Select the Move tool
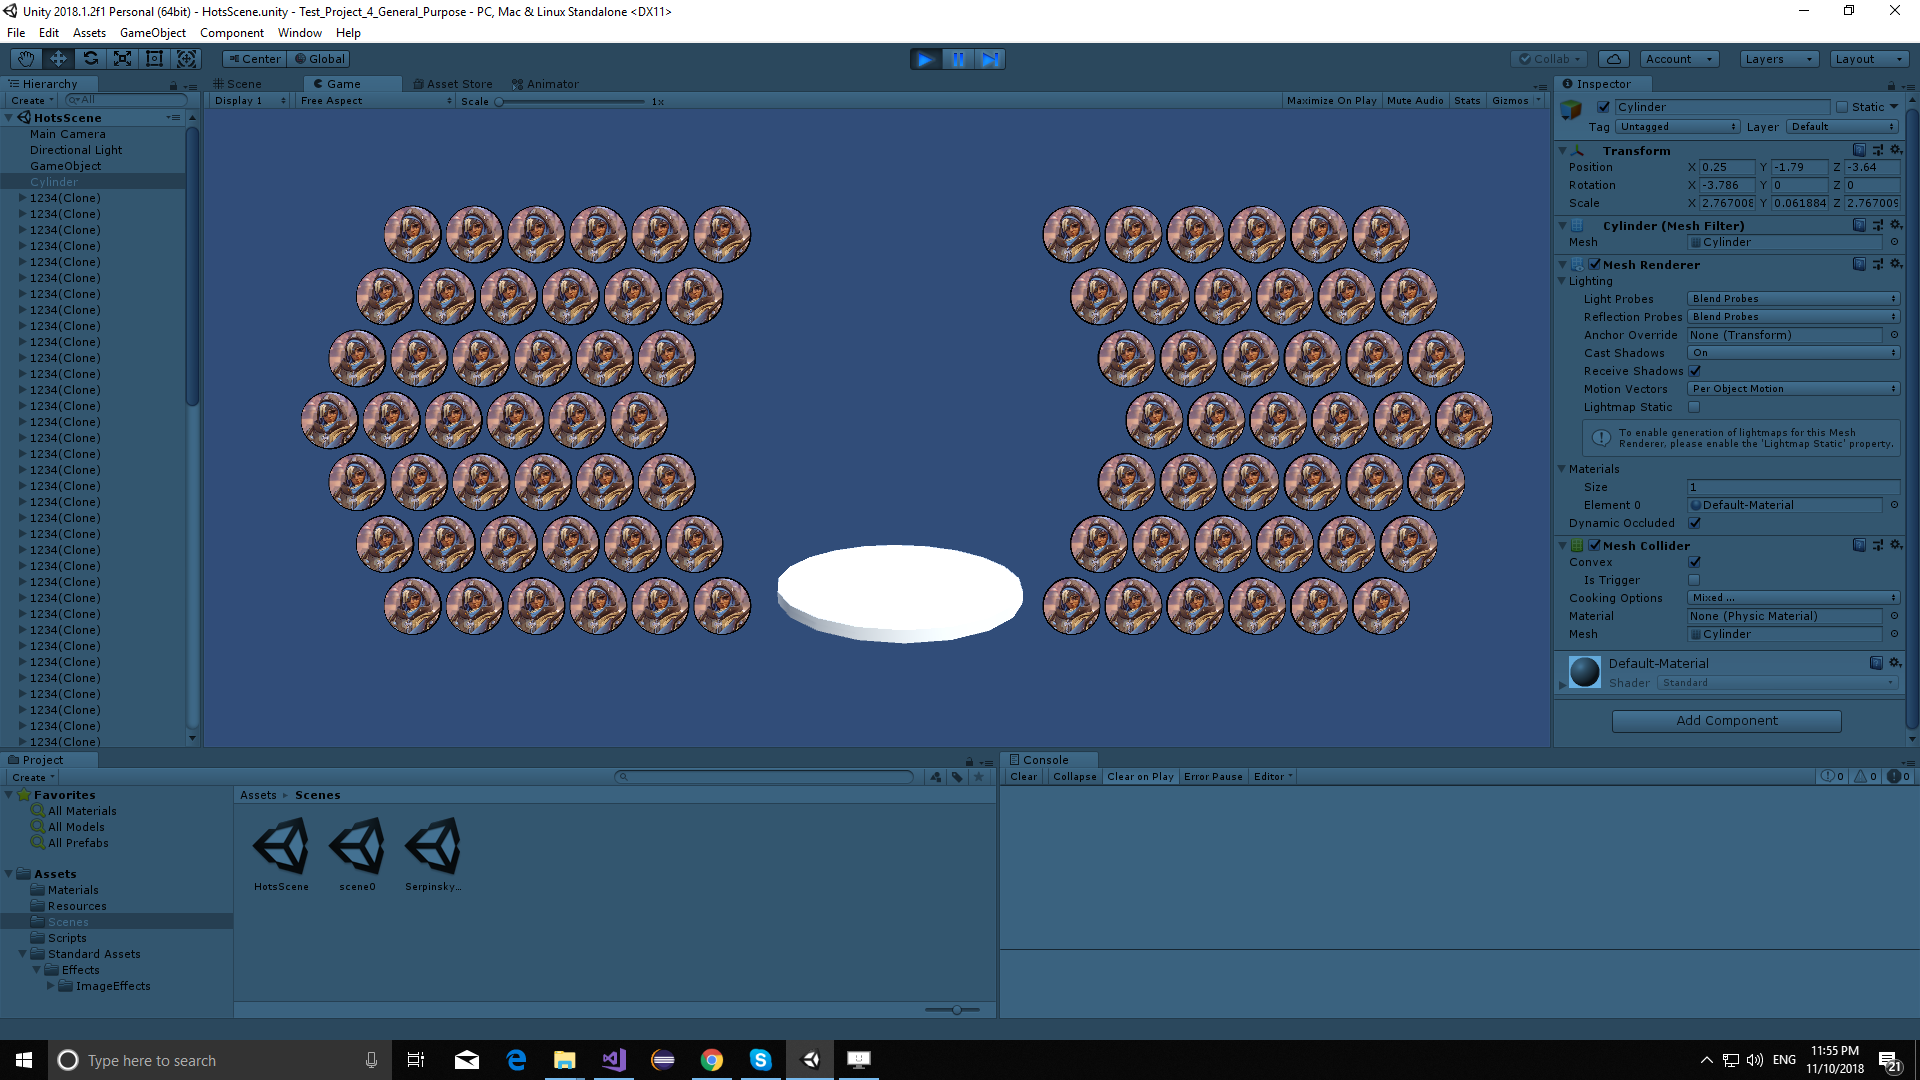The height and width of the screenshot is (1080, 1920). (58, 59)
